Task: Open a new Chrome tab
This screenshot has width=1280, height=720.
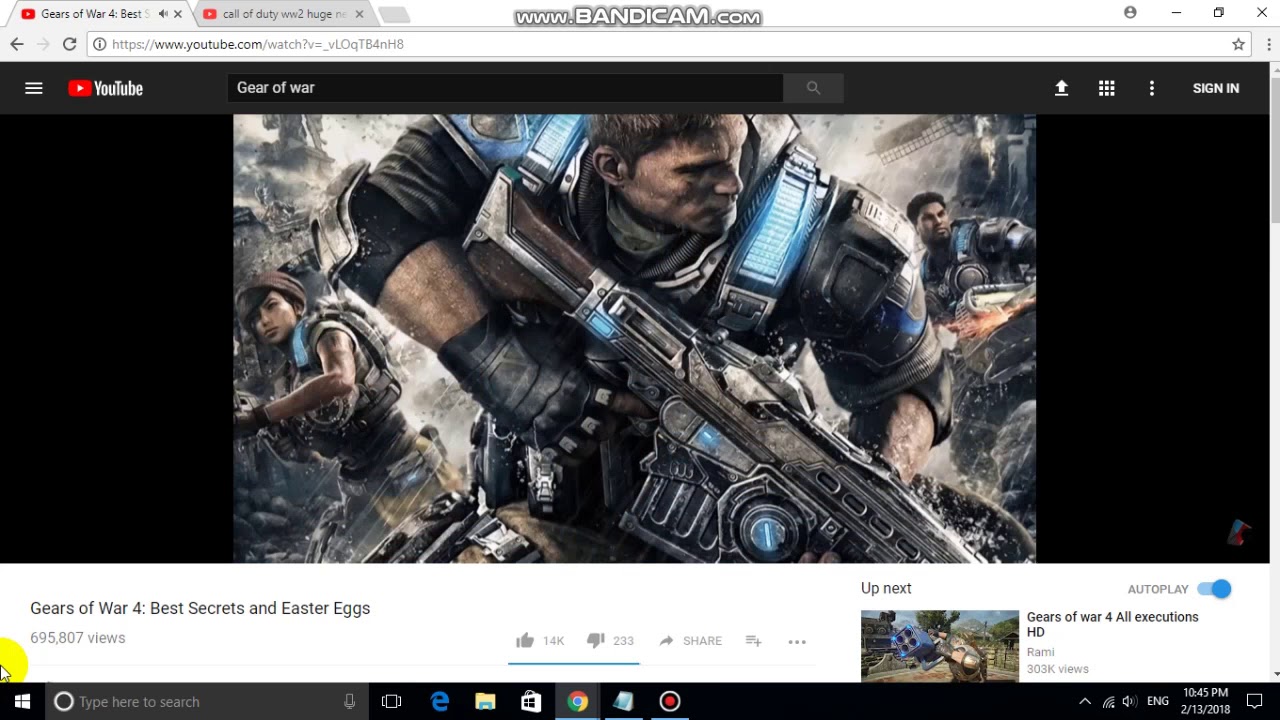Action: coord(394,15)
